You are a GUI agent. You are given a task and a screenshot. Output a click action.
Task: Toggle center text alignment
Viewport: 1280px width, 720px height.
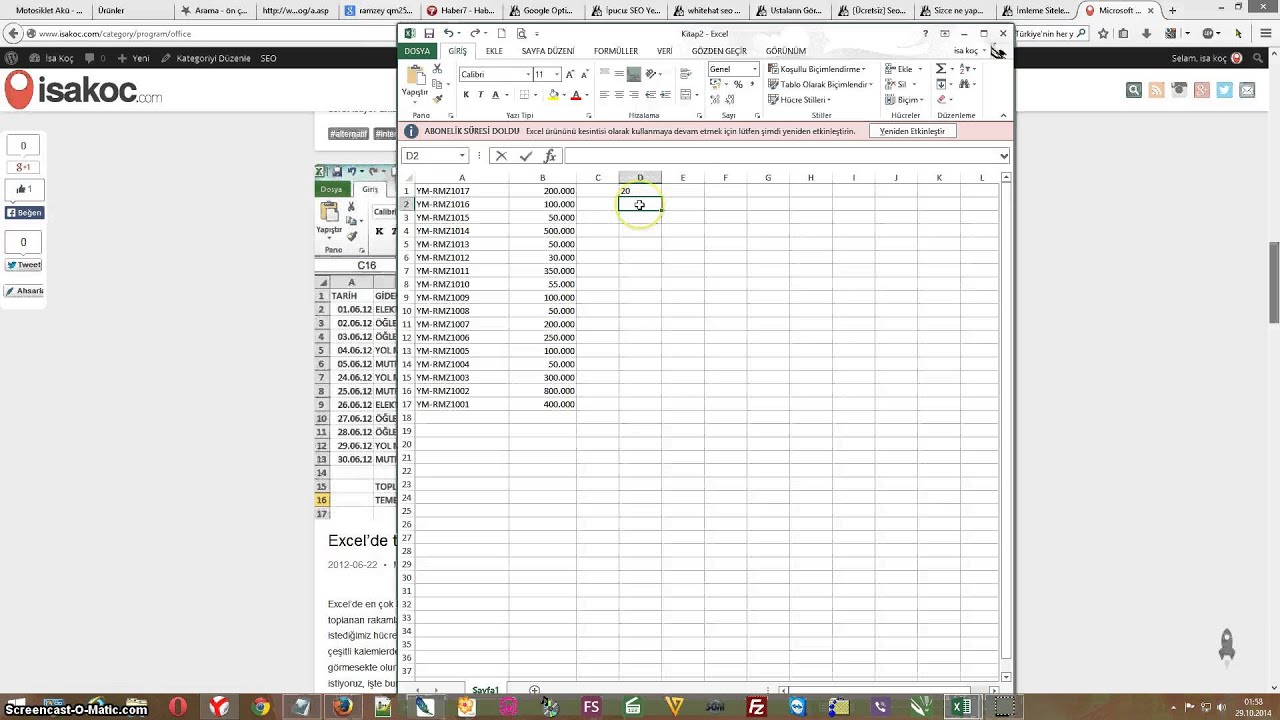(x=619, y=94)
